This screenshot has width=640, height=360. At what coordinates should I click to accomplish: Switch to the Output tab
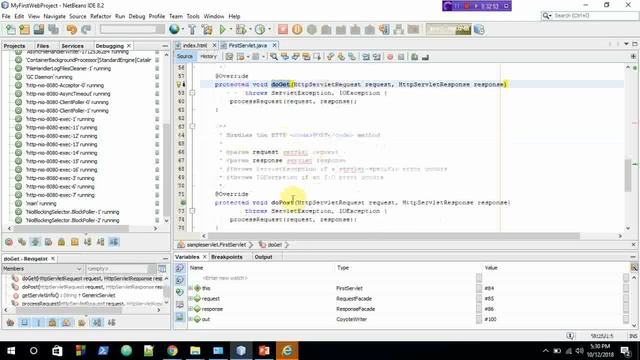[x=263, y=257]
